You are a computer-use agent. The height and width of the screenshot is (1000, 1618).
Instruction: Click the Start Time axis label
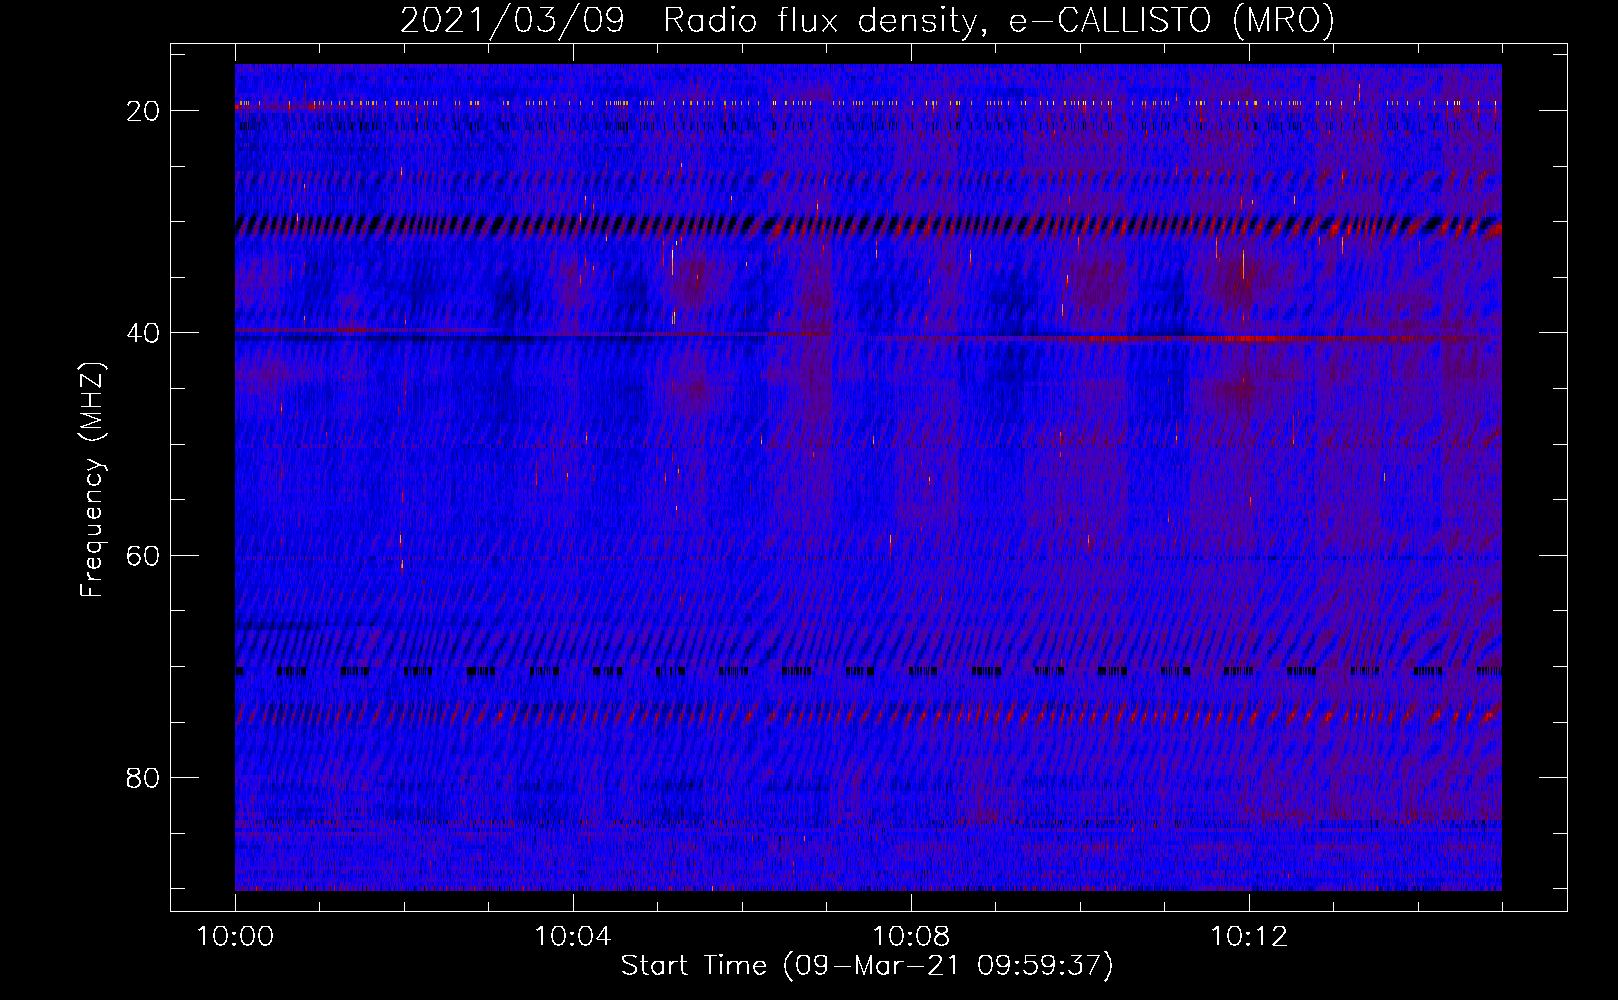point(867,965)
